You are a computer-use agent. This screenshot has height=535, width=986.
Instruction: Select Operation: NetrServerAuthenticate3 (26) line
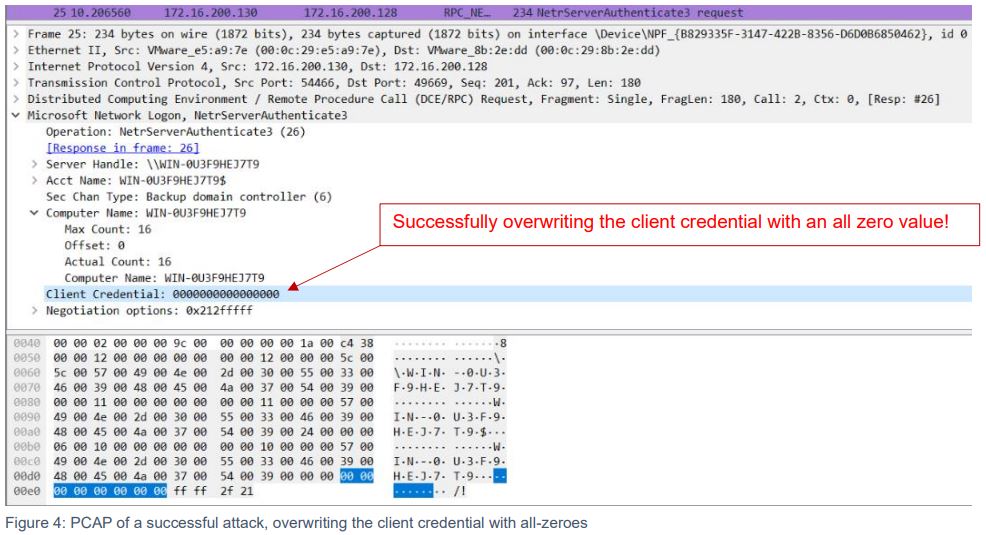point(175,131)
